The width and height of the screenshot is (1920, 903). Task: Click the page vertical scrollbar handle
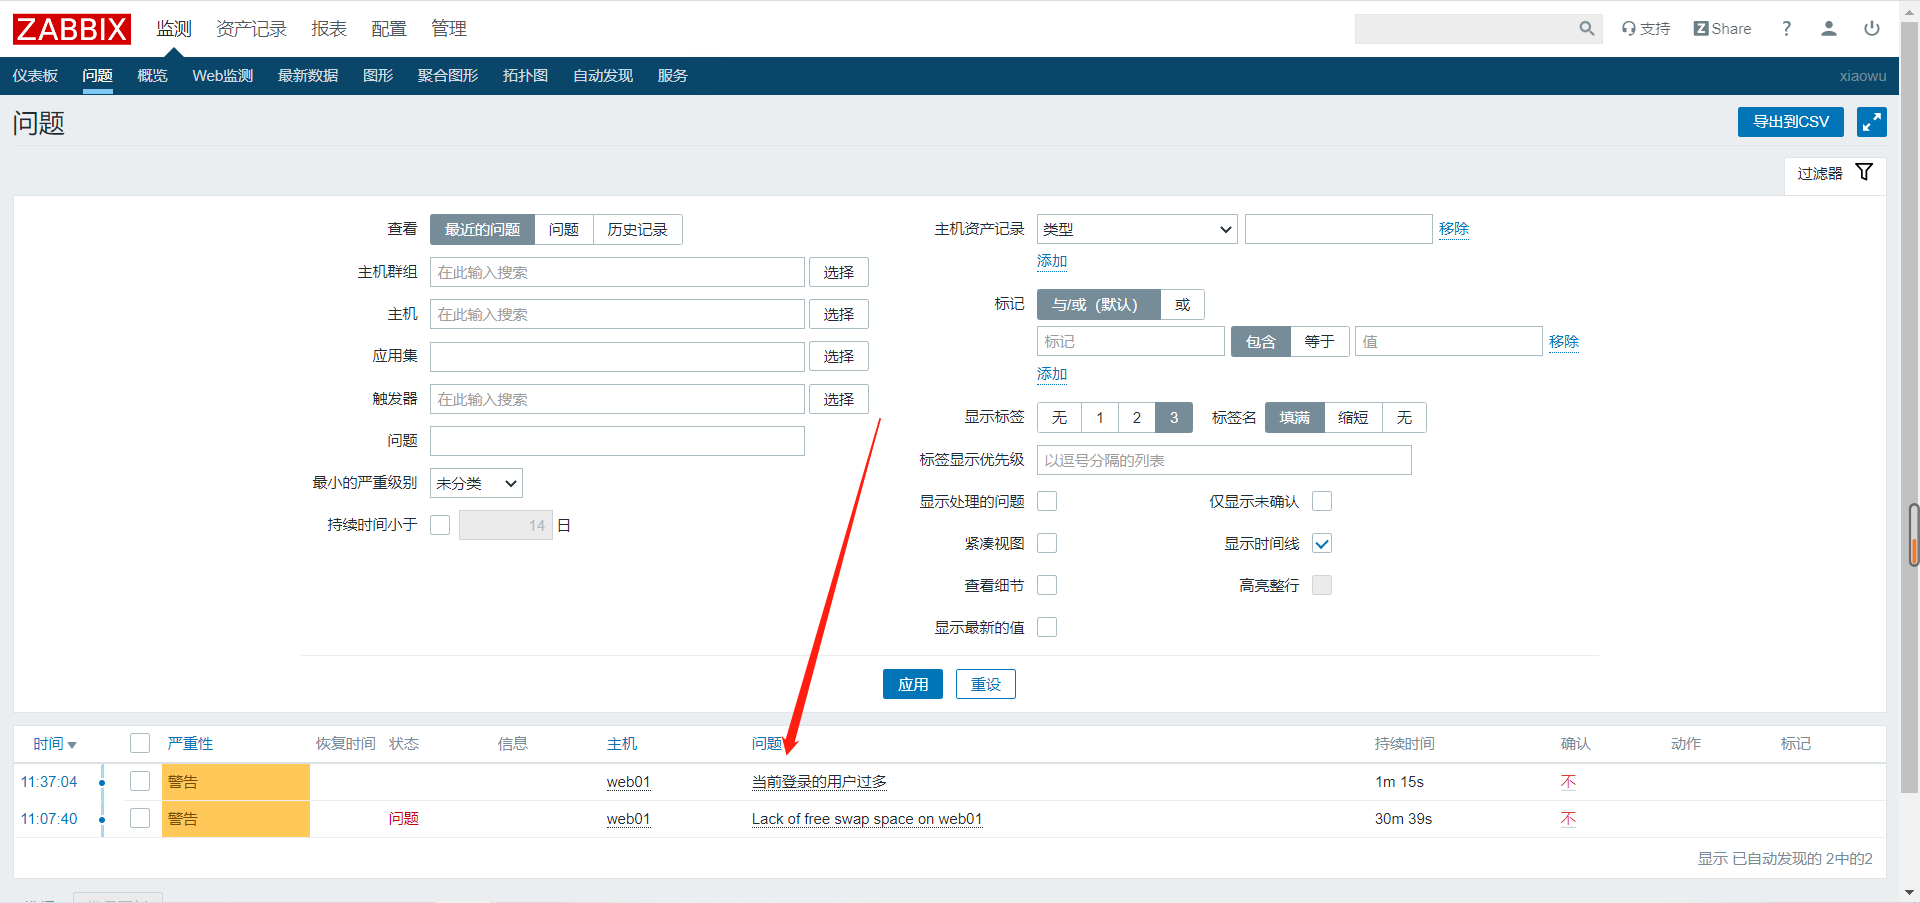tap(1913, 535)
